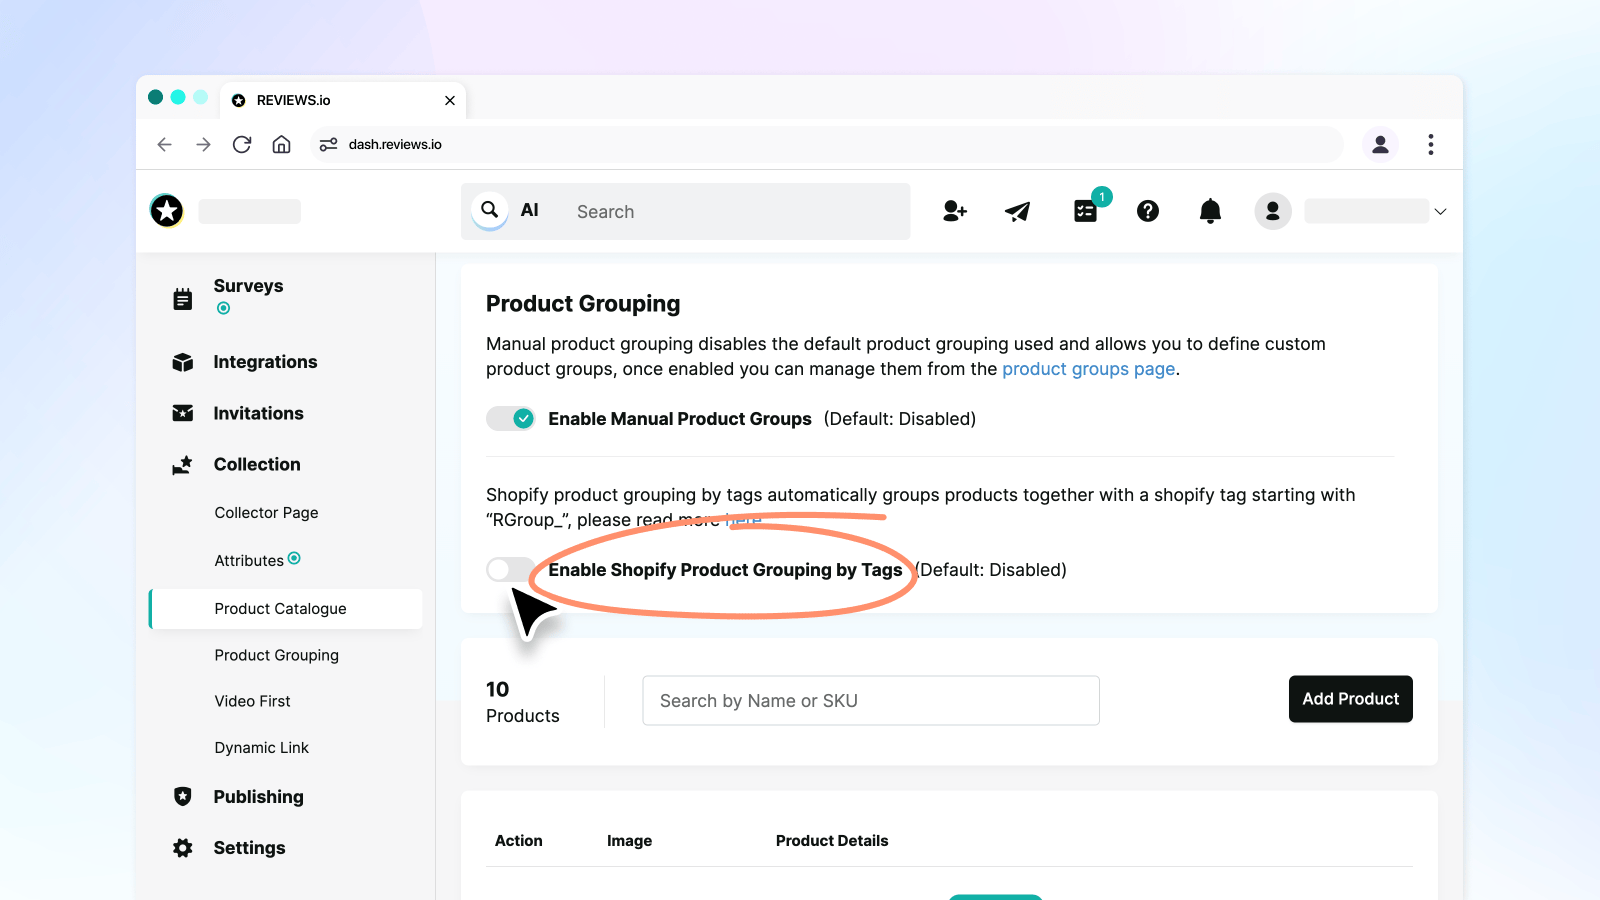
Task: Open the browser three-dot menu
Action: [x=1430, y=145]
